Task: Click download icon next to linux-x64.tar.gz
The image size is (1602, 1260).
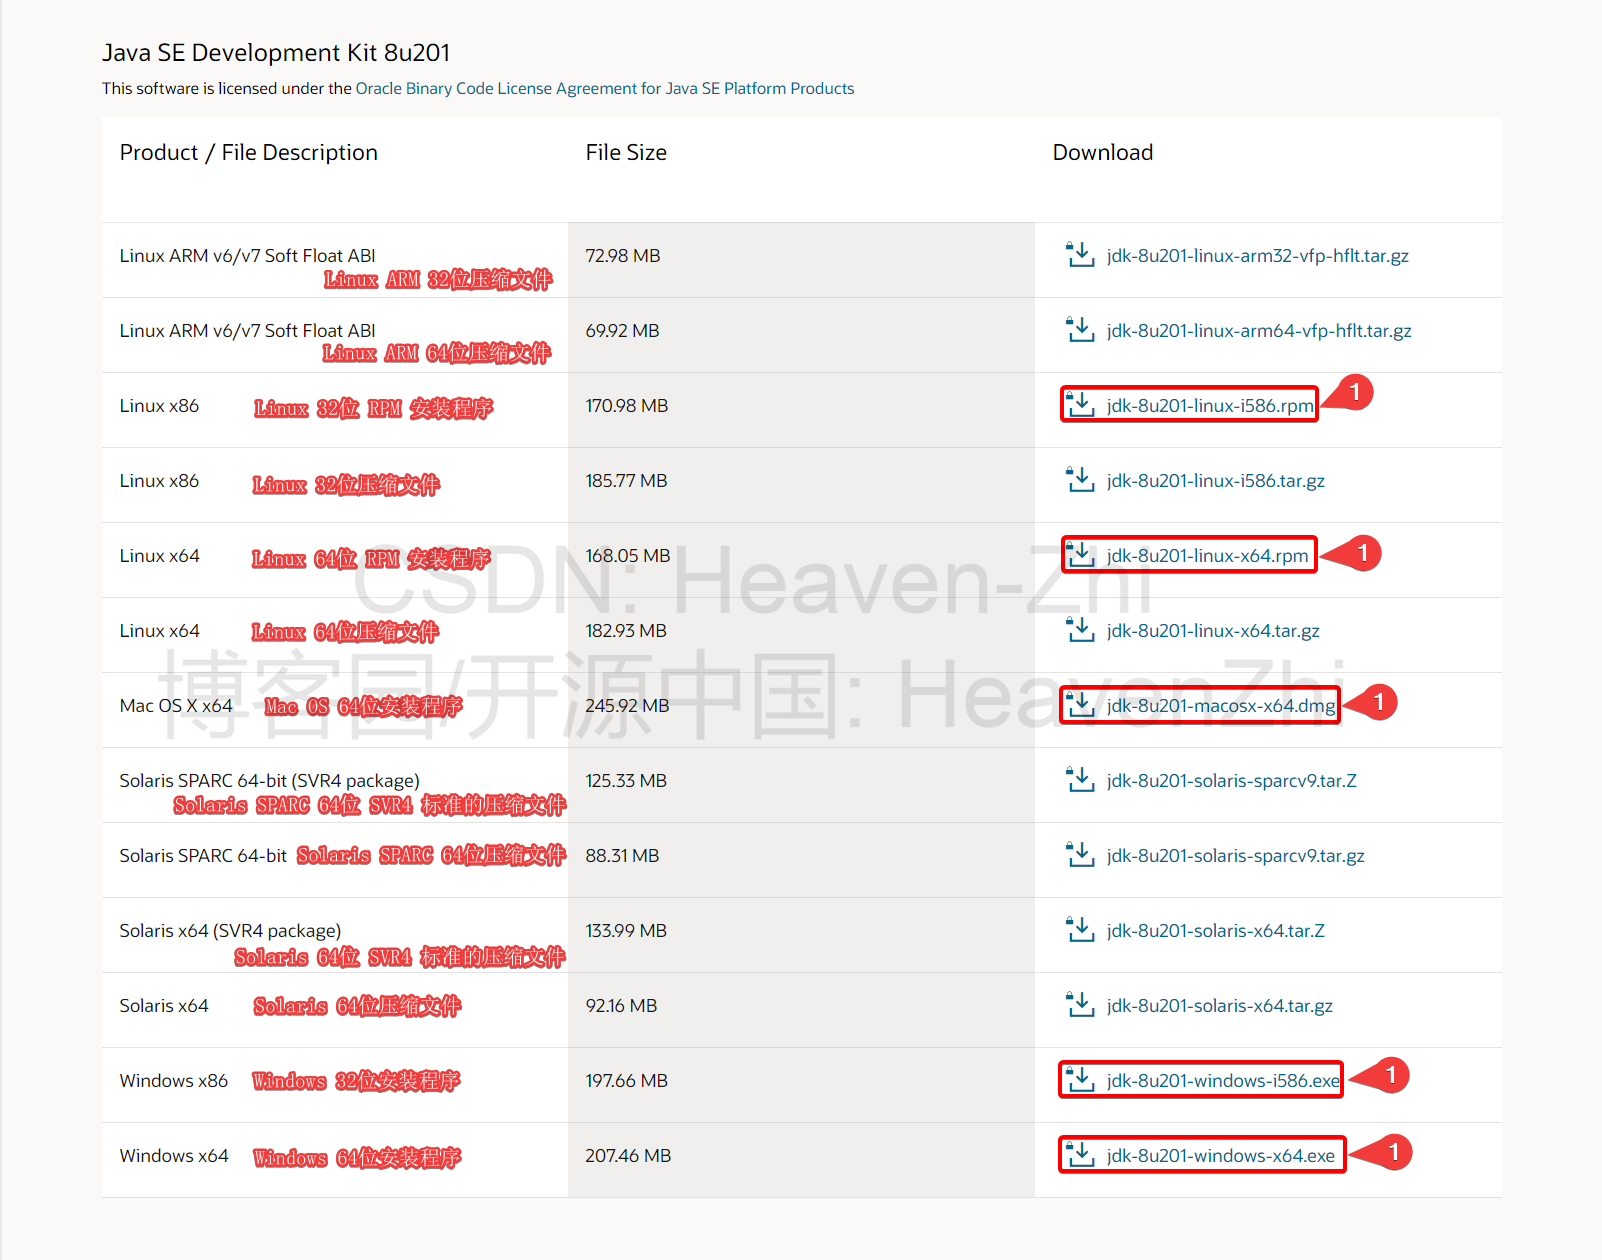Action: (1080, 630)
